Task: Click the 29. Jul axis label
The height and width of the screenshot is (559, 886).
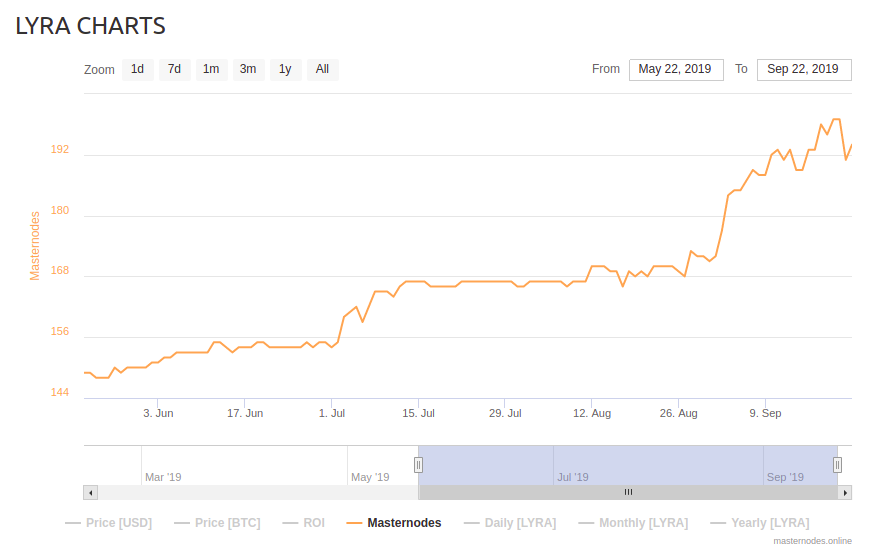Action: (505, 413)
